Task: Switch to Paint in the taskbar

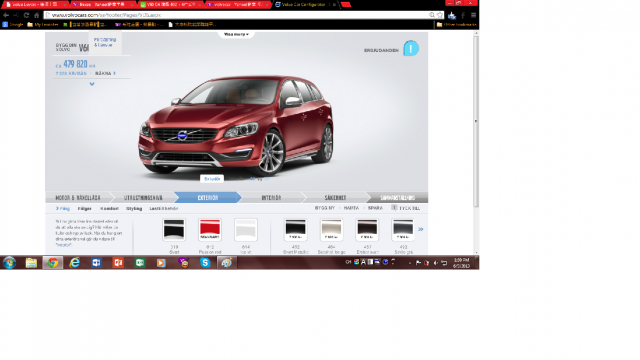Action: (227, 262)
